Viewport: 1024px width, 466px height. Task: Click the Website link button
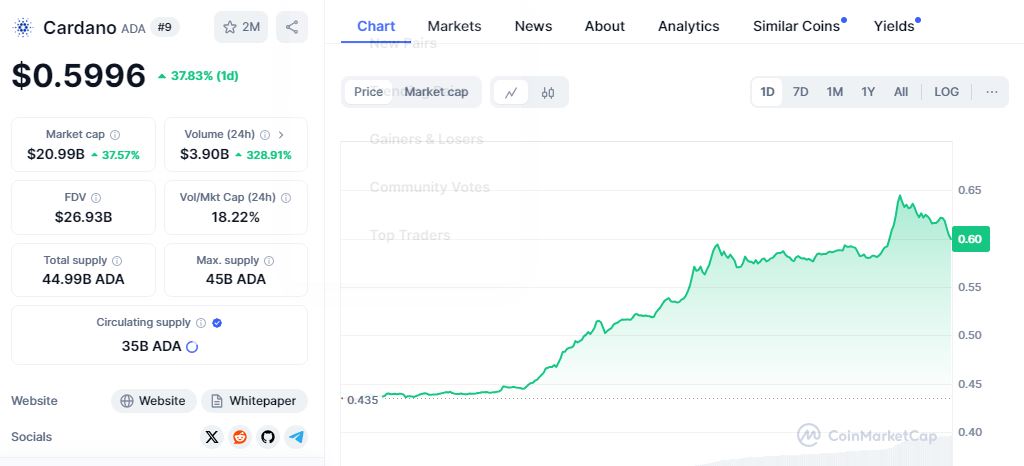153,401
